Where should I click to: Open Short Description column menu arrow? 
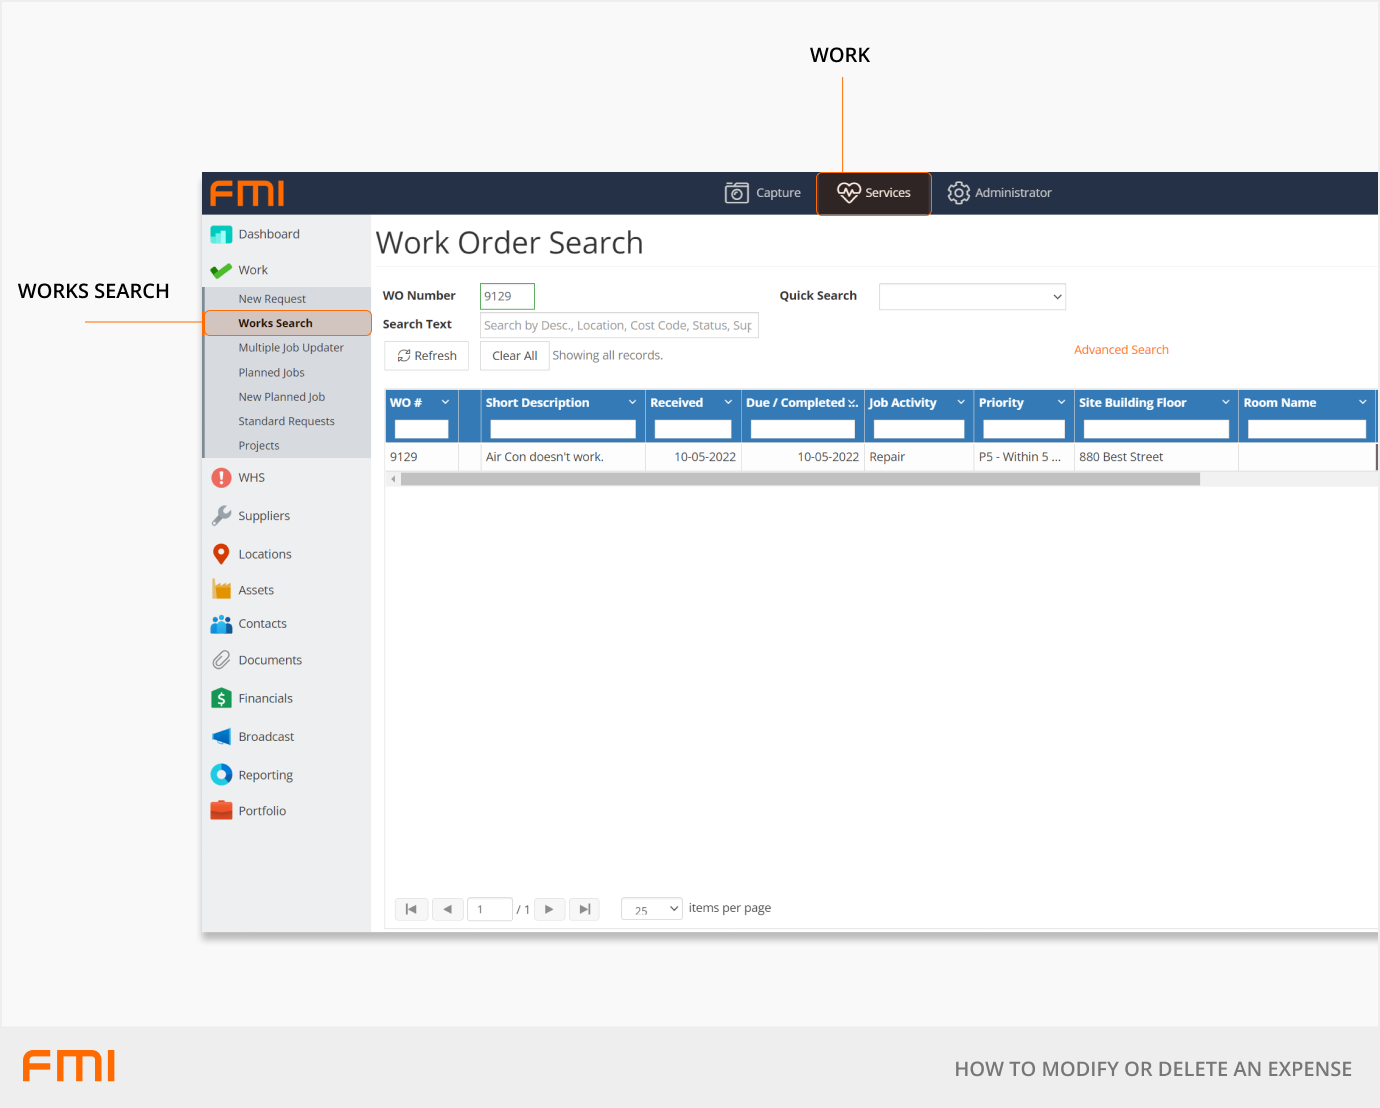632,403
